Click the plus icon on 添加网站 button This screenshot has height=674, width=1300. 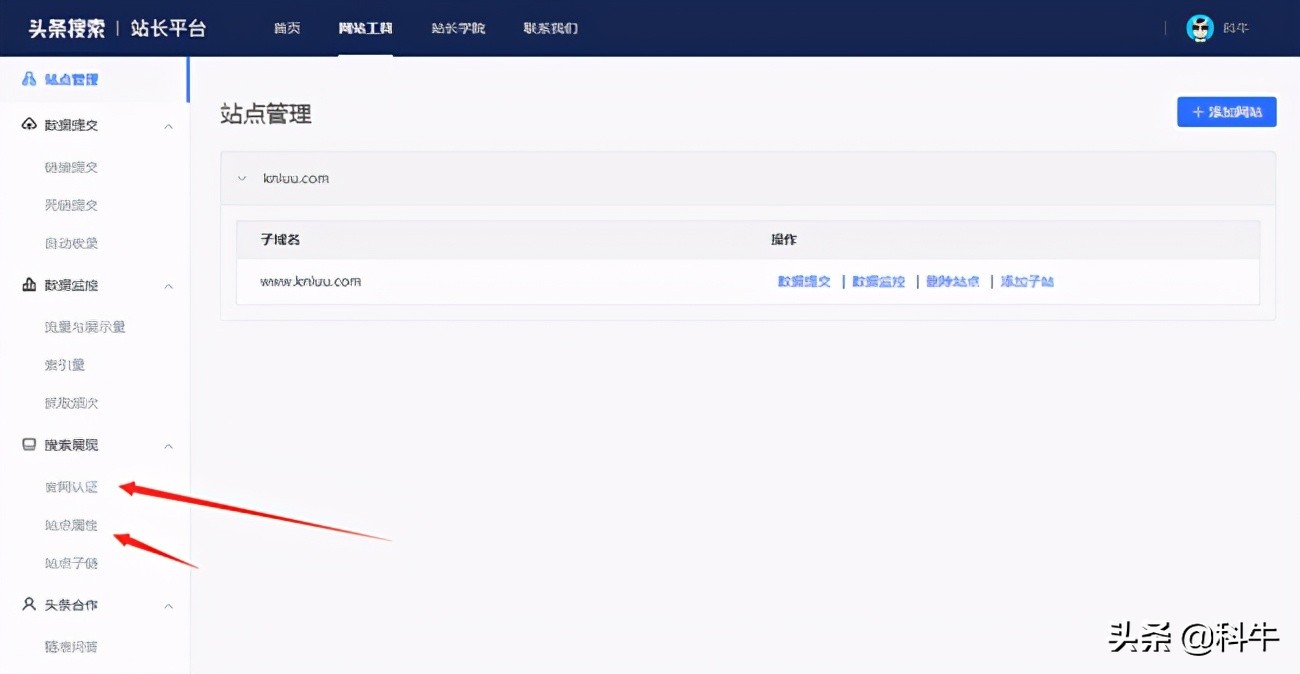[1196, 111]
